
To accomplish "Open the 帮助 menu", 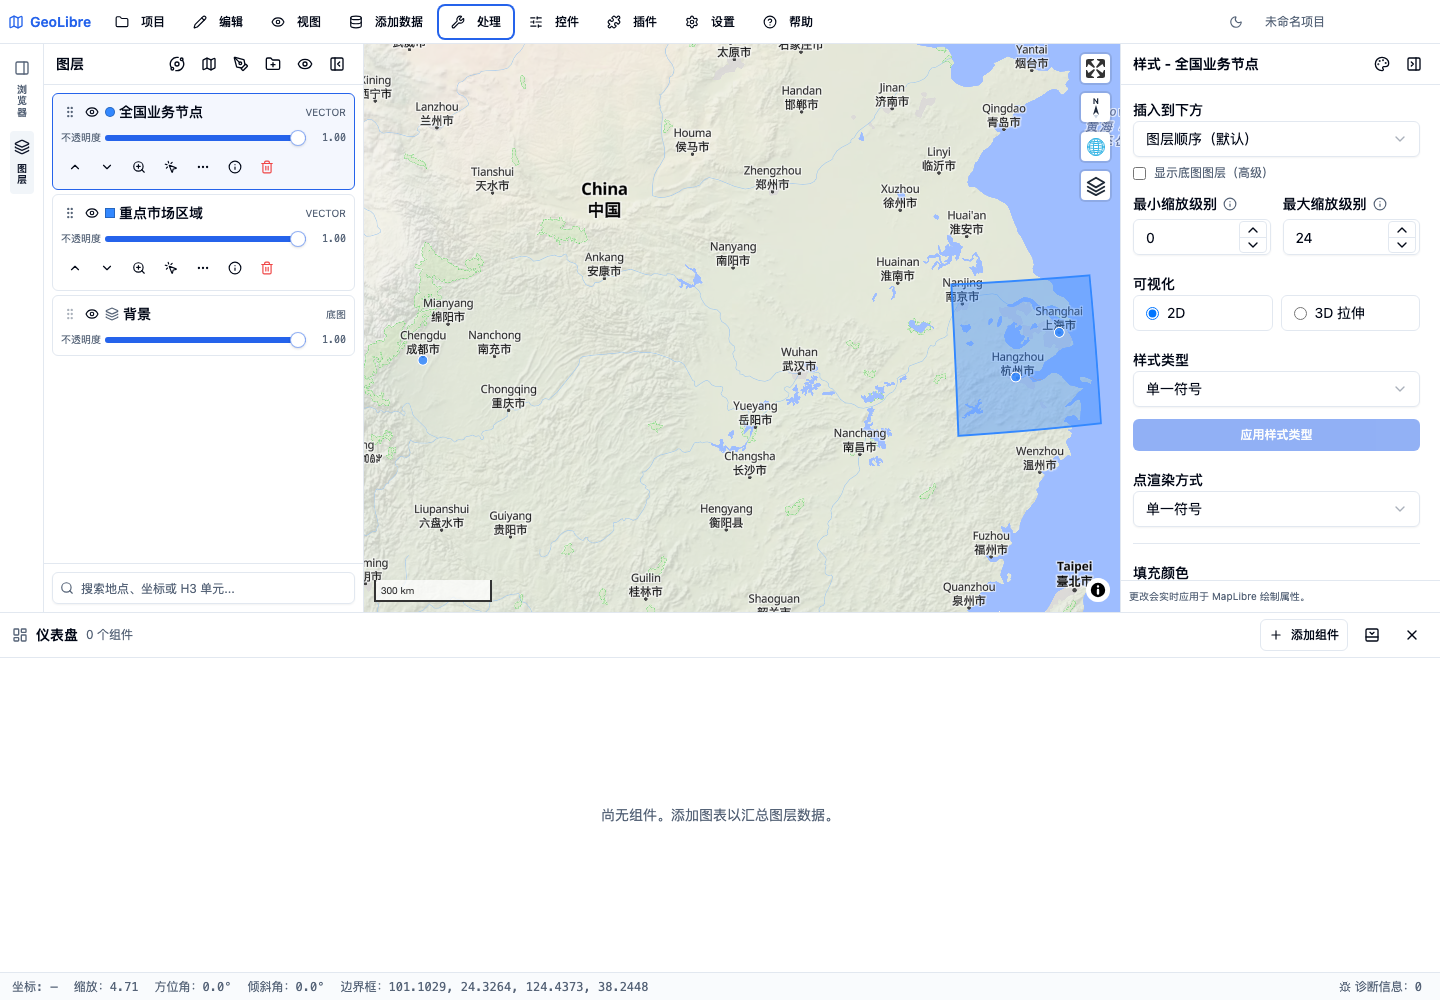I will tap(788, 22).
